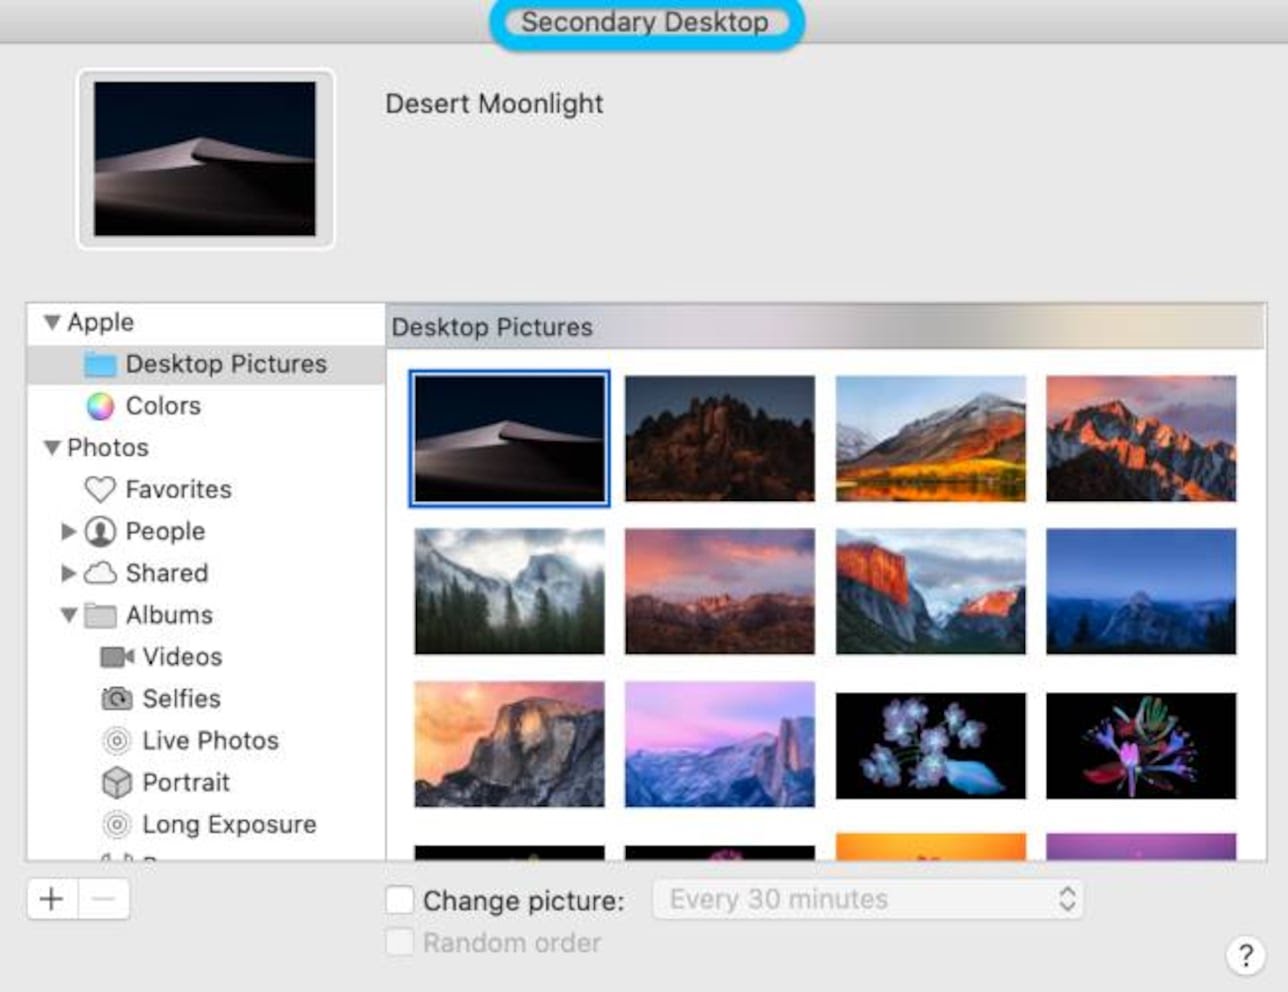Pick the blue flowers on black wallpaper

930,745
